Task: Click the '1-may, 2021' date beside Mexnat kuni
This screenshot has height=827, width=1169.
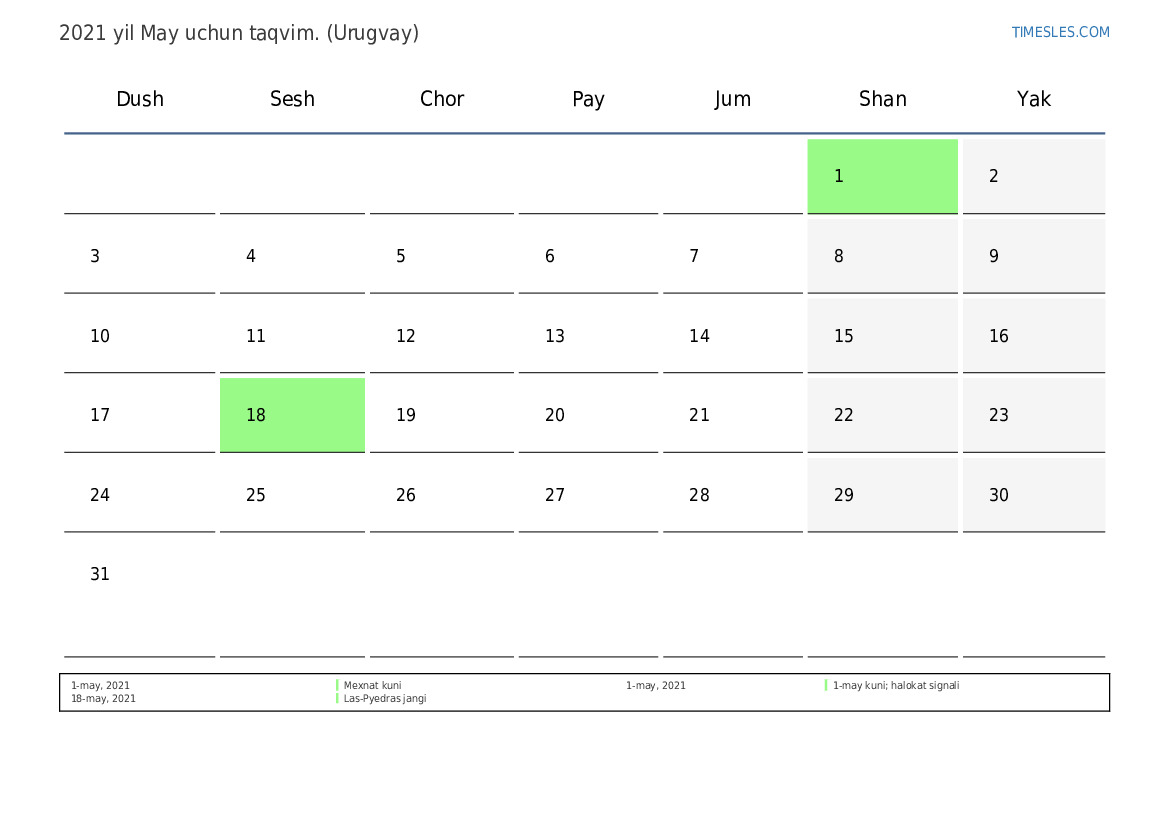Action: [x=100, y=685]
